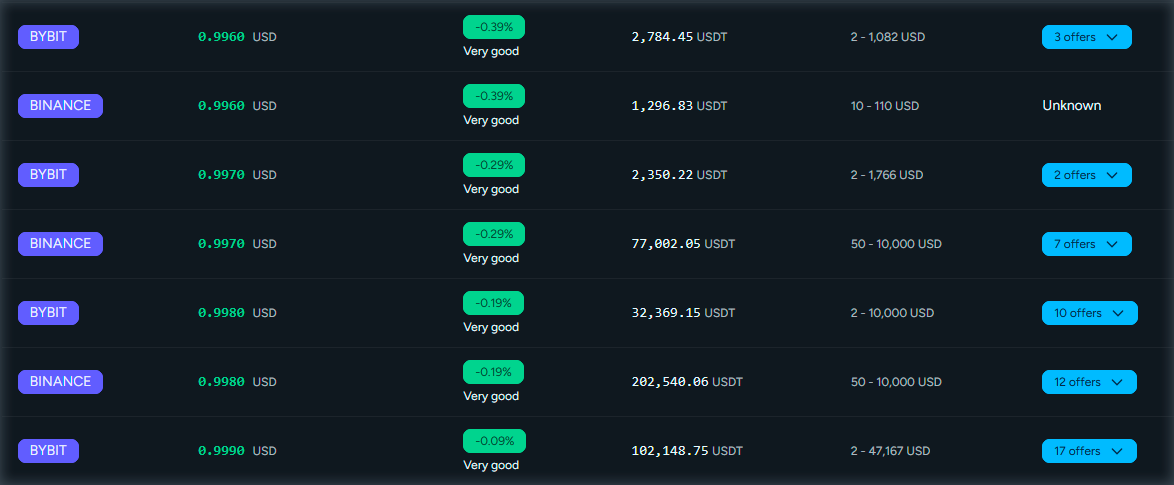Click the -0.09% Very good badge
The width and height of the screenshot is (1174, 485).
[494, 441]
